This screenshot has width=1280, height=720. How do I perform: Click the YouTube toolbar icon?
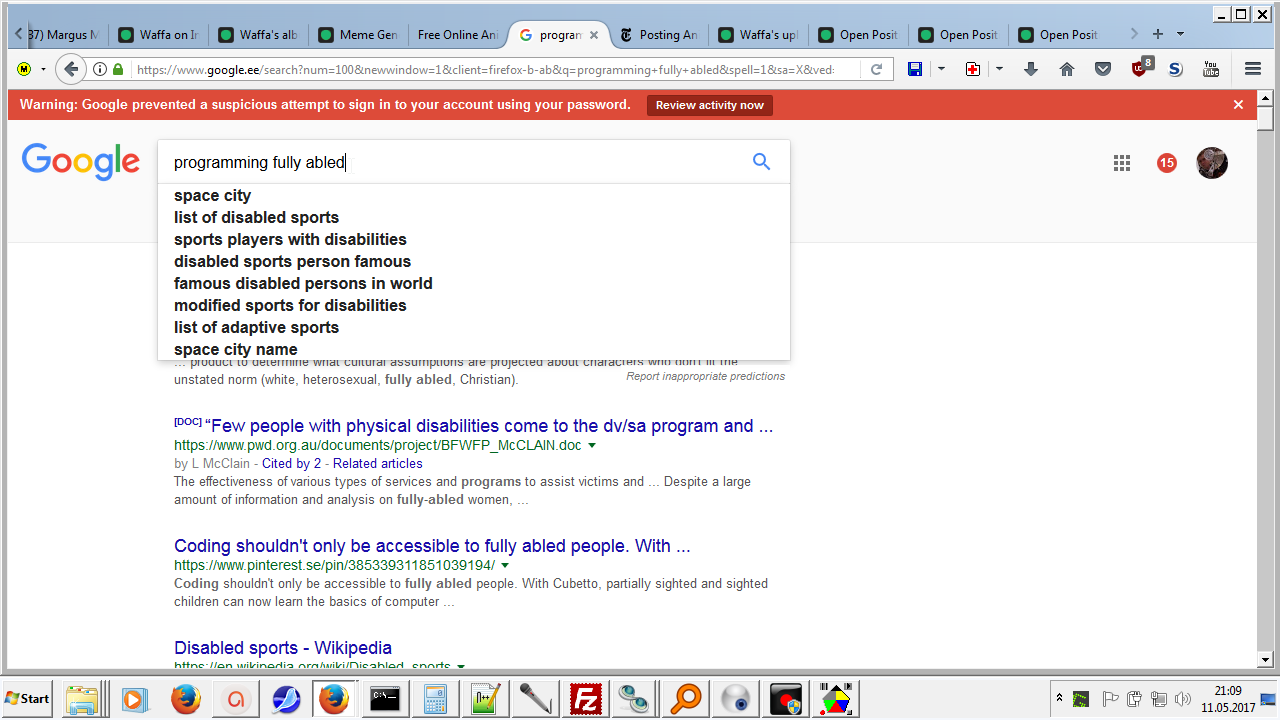point(1211,69)
